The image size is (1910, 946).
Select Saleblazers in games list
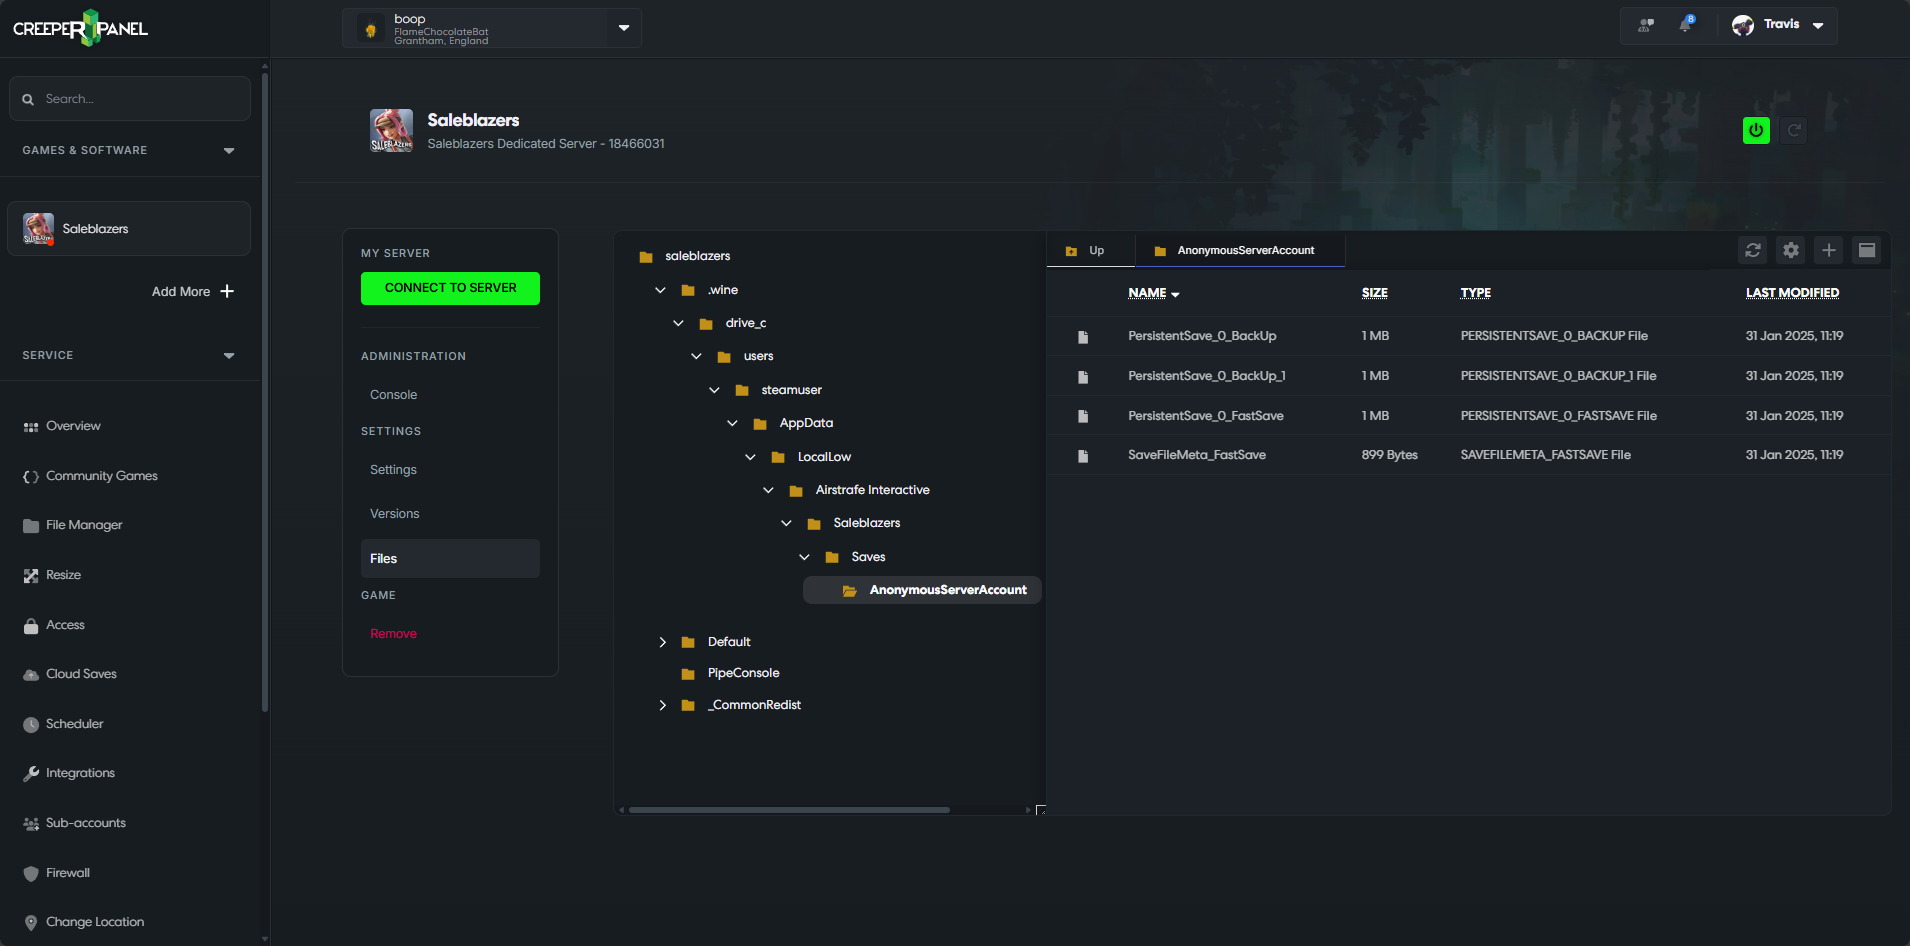pos(129,229)
